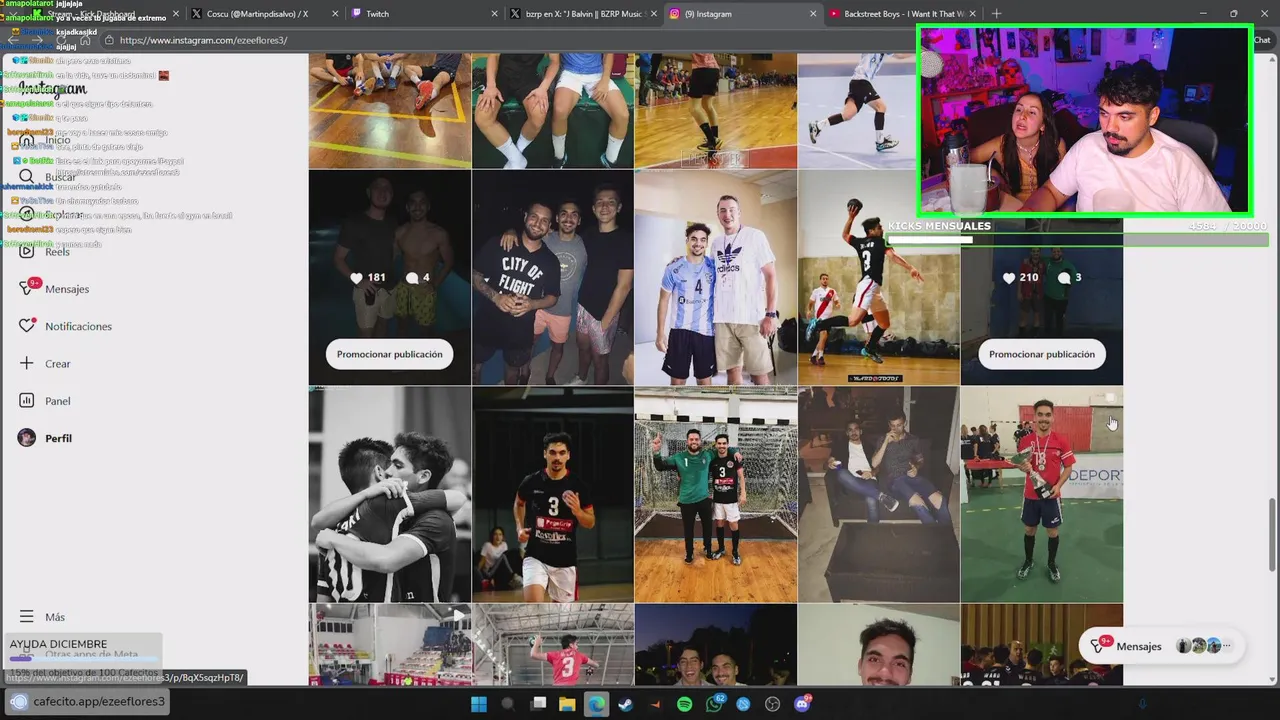The height and width of the screenshot is (720, 1280).
Task: Close the Instagram browser tab
Action: tap(811, 14)
